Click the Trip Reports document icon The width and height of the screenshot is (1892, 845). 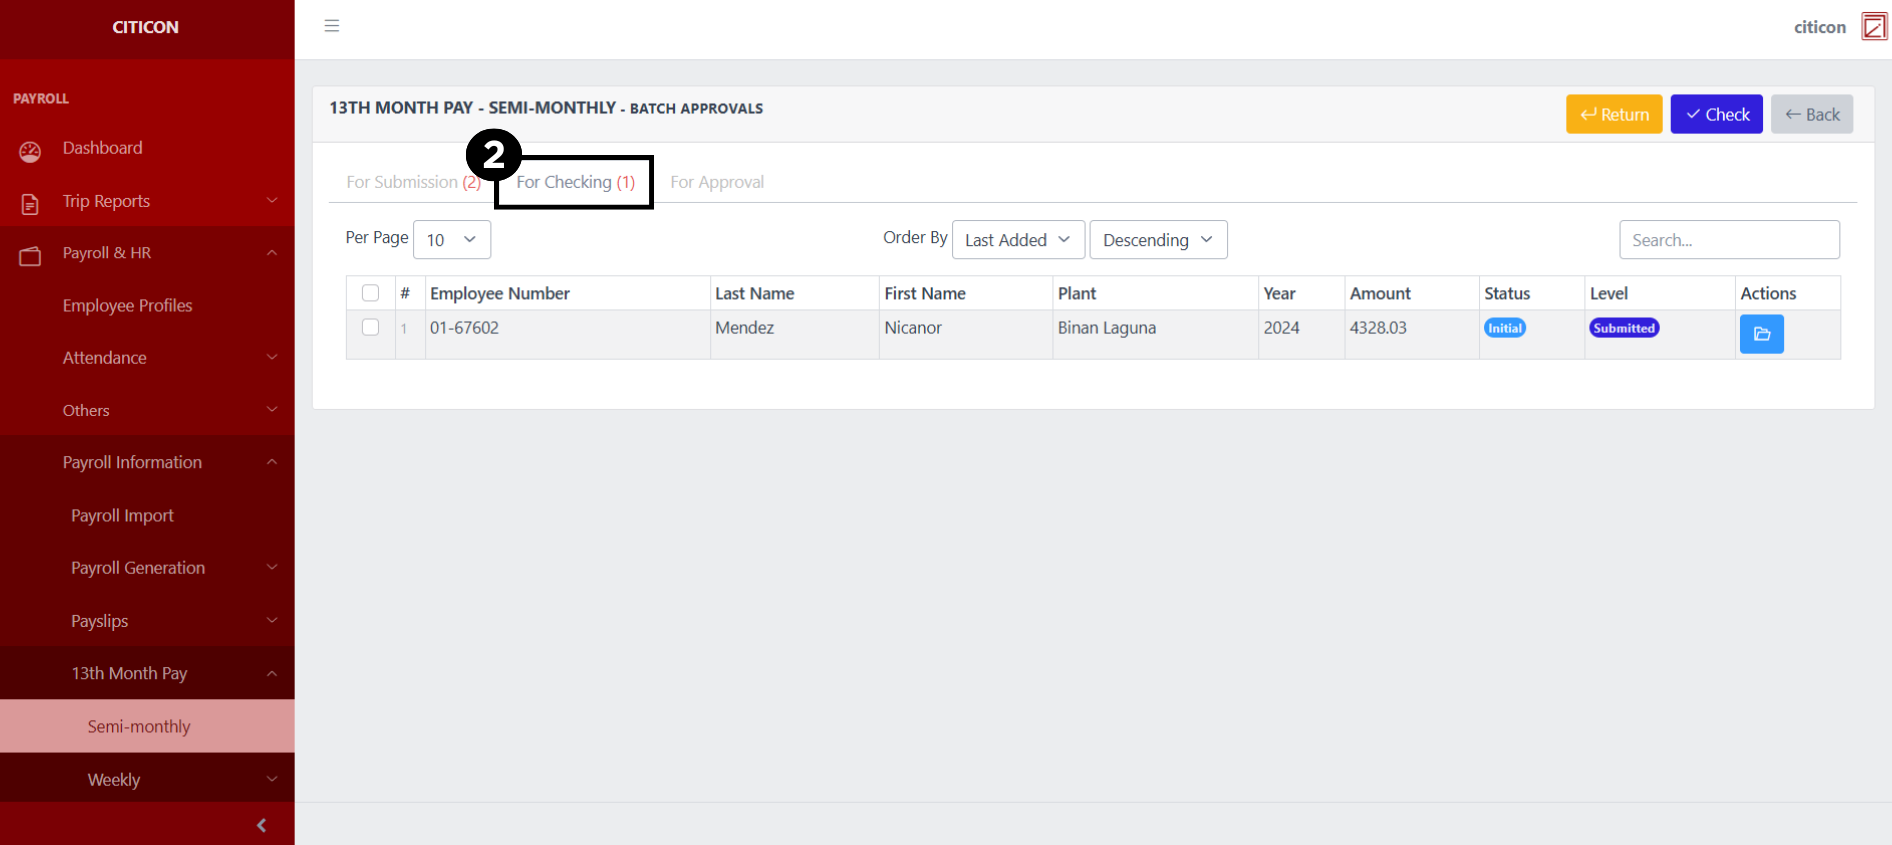pyautogui.click(x=30, y=204)
